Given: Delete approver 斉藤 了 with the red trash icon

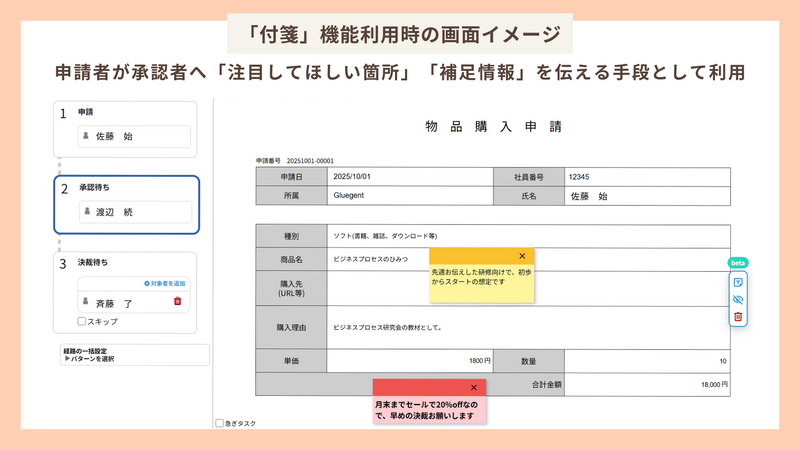Looking at the screenshot, I should pyautogui.click(x=177, y=301).
